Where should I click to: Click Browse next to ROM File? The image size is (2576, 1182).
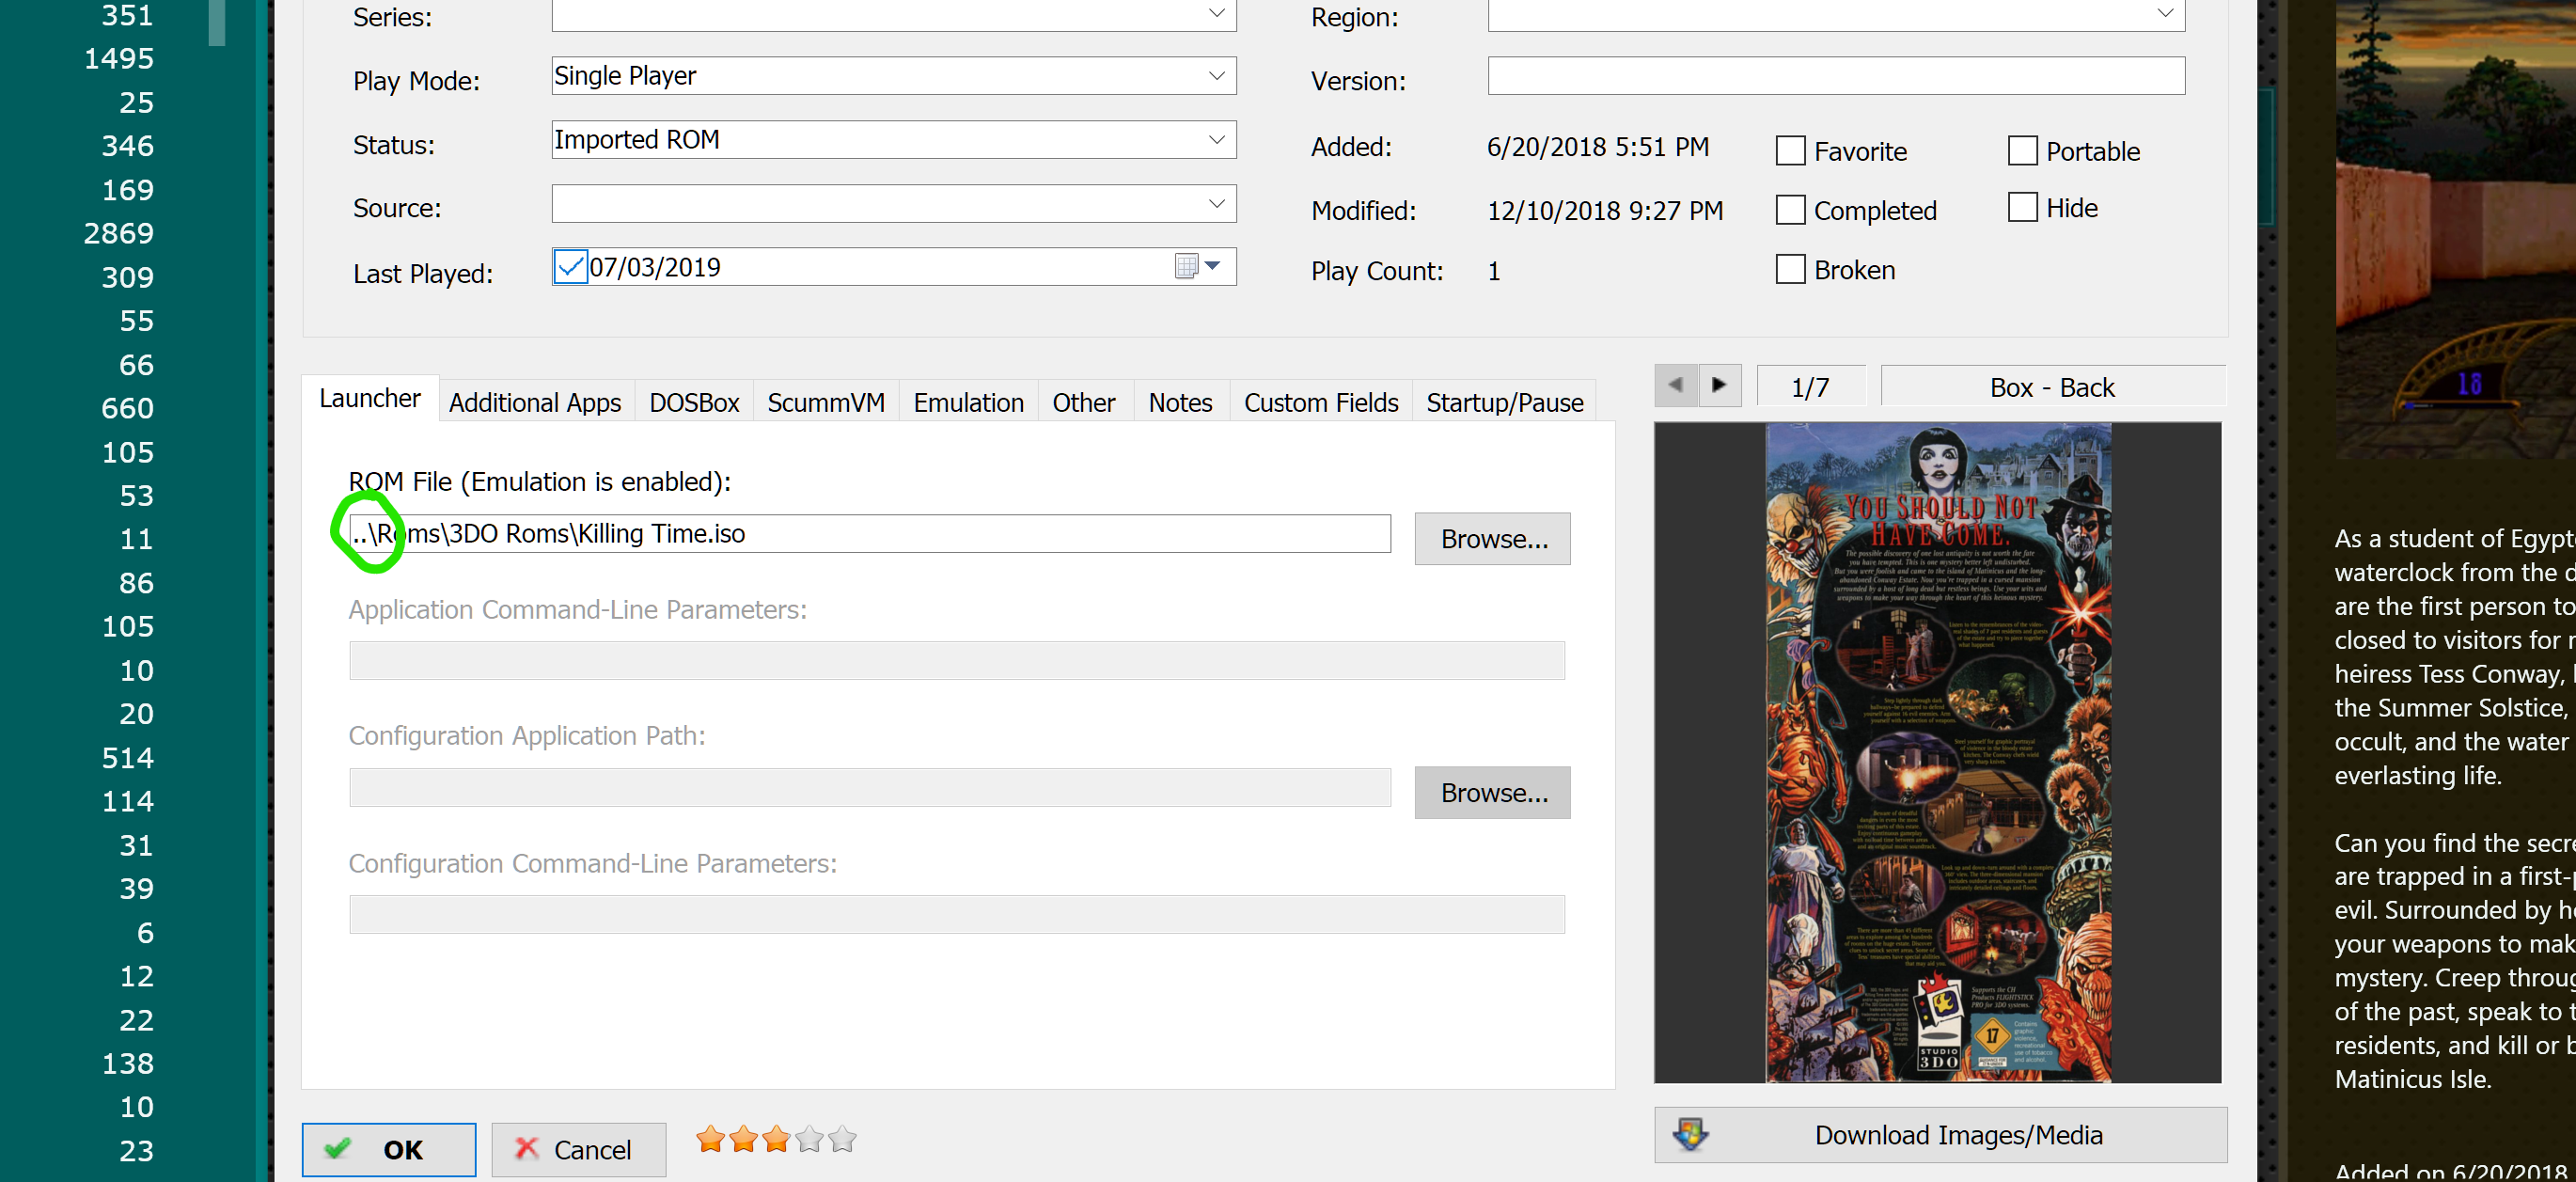point(1492,539)
